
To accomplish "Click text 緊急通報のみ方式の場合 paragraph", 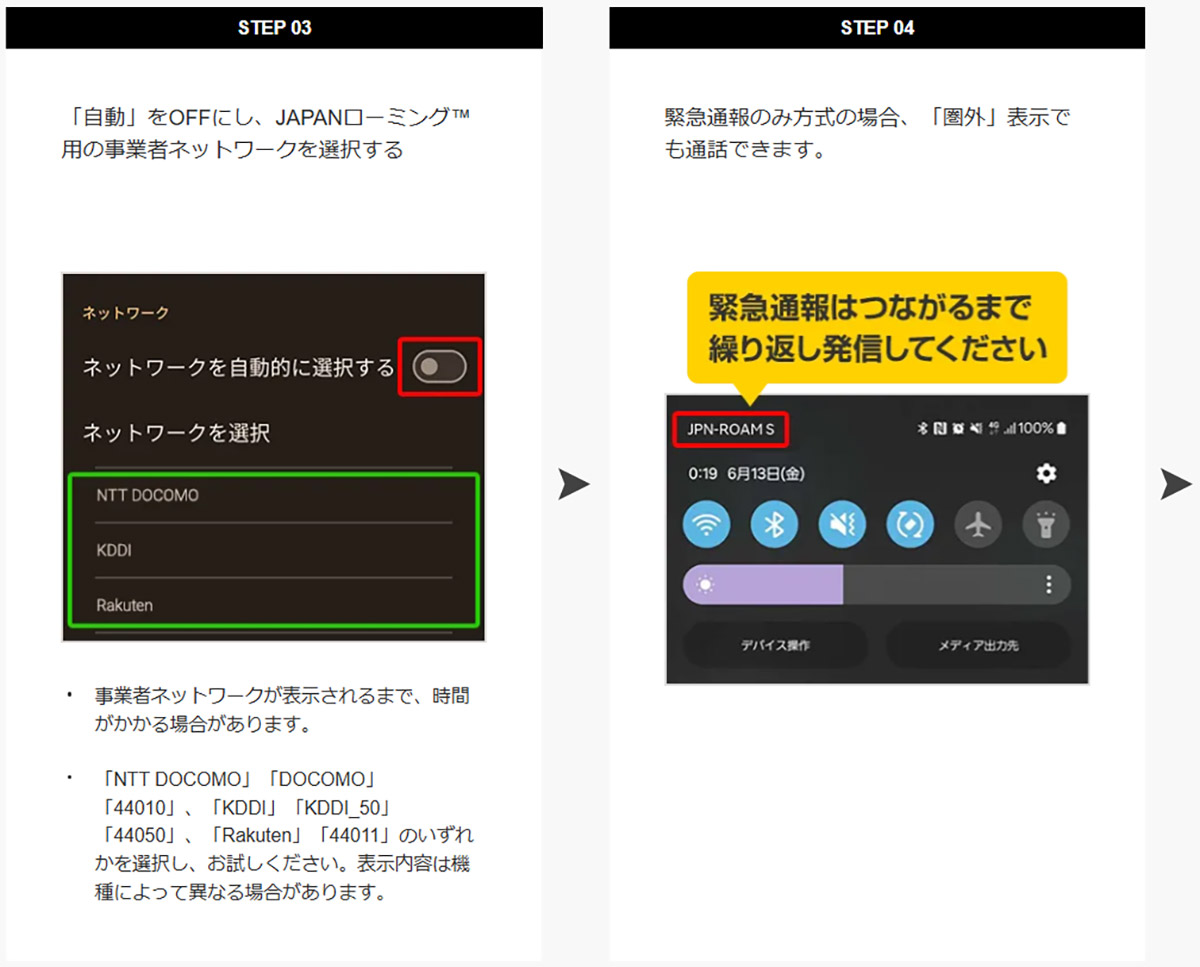I will click(867, 133).
